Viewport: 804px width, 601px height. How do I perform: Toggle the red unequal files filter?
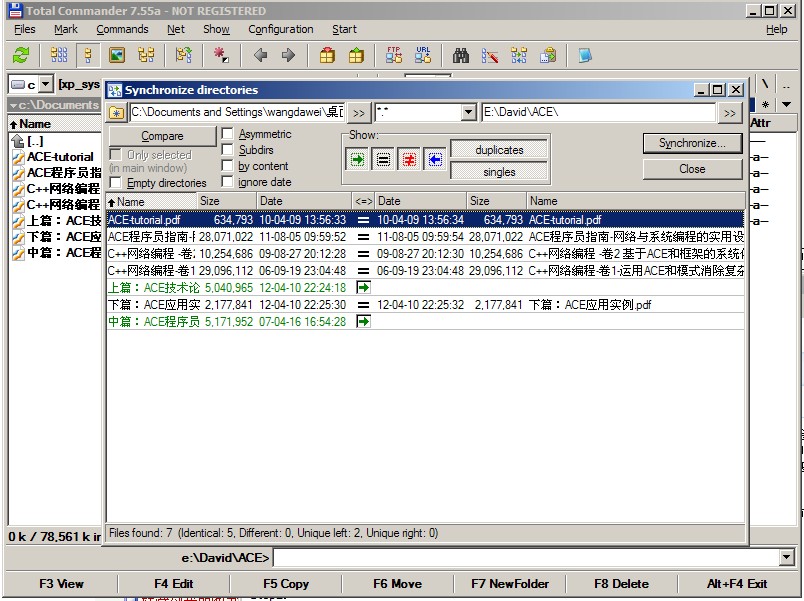[409, 159]
